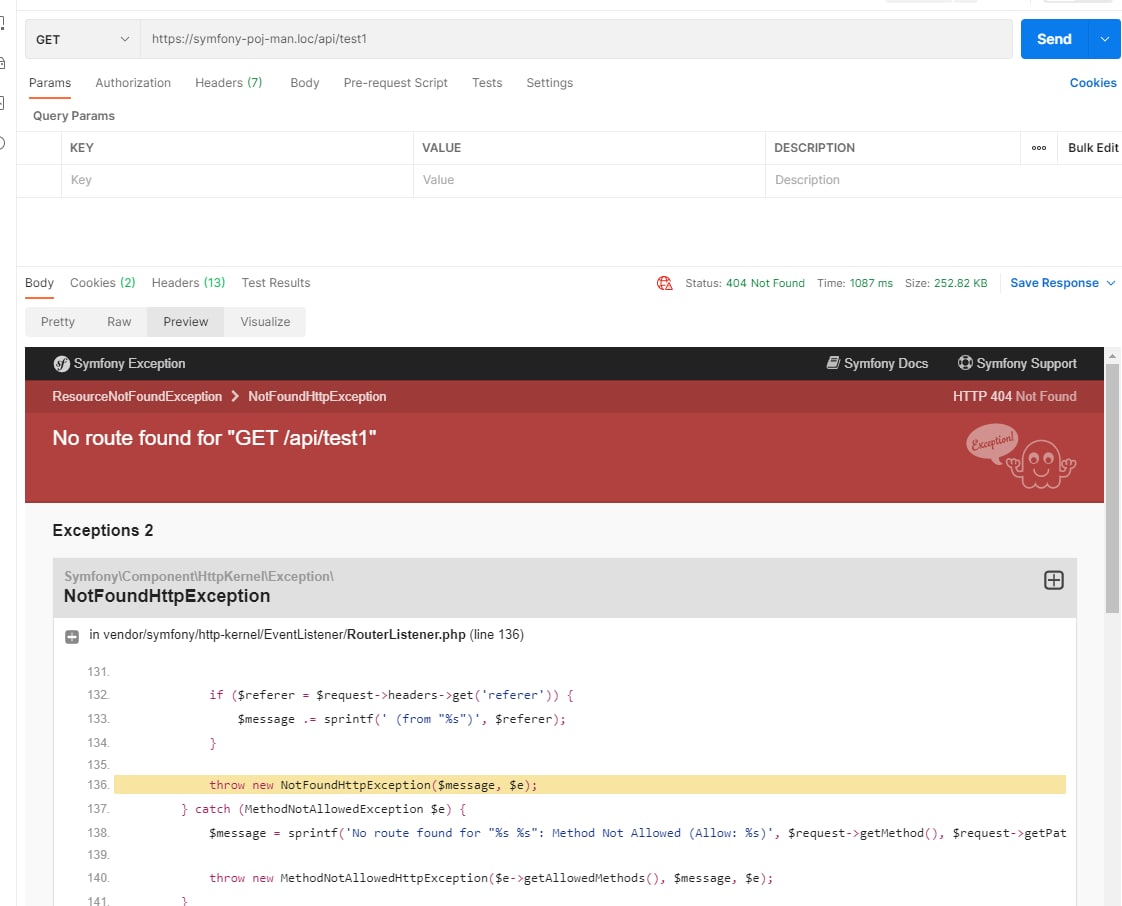Select the Preview response view
1122x906 pixels.
pyautogui.click(x=186, y=322)
